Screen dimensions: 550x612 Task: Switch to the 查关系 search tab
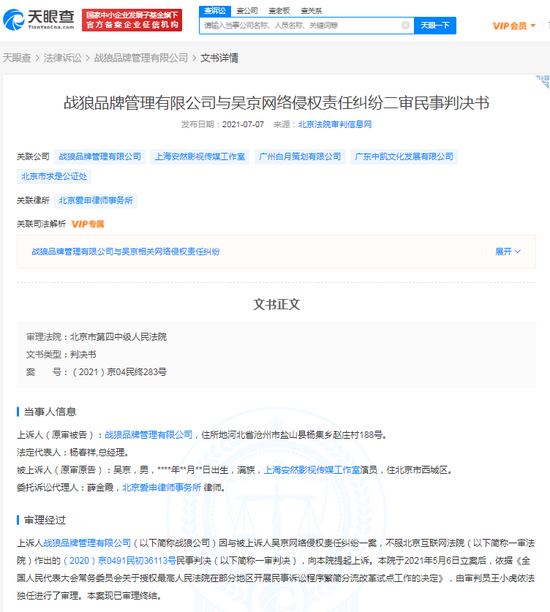(x=311, y=11)
